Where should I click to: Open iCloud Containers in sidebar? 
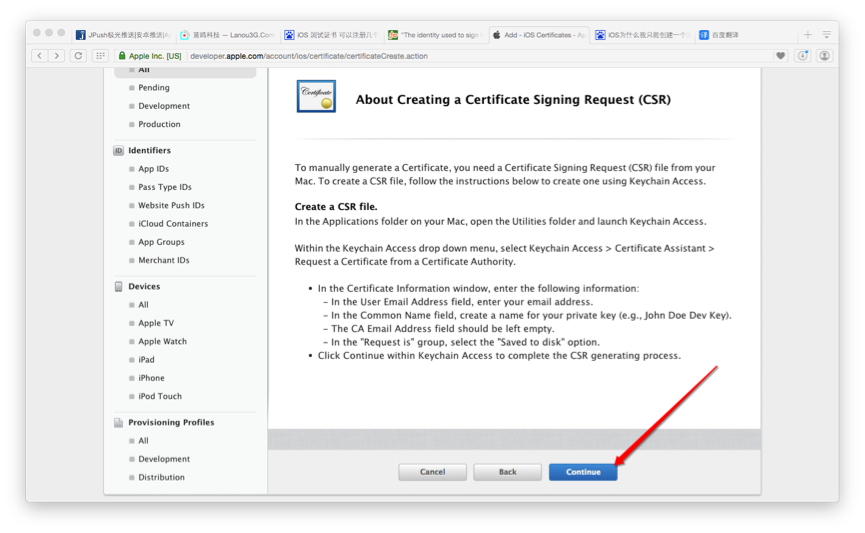click(x=173, y=223)
